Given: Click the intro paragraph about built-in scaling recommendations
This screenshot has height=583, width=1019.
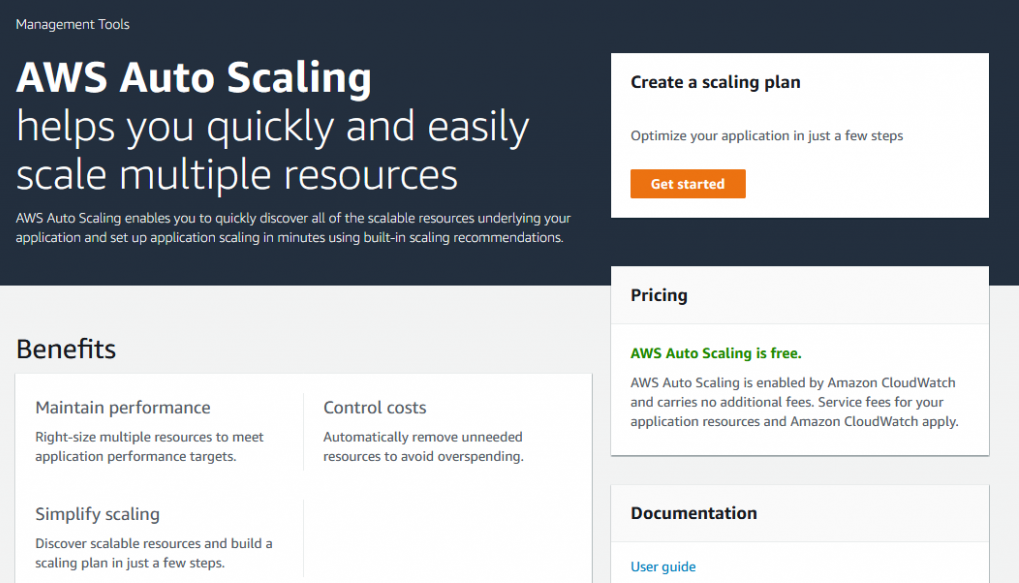Looking at the screenshot, I should tap(293, 228).
